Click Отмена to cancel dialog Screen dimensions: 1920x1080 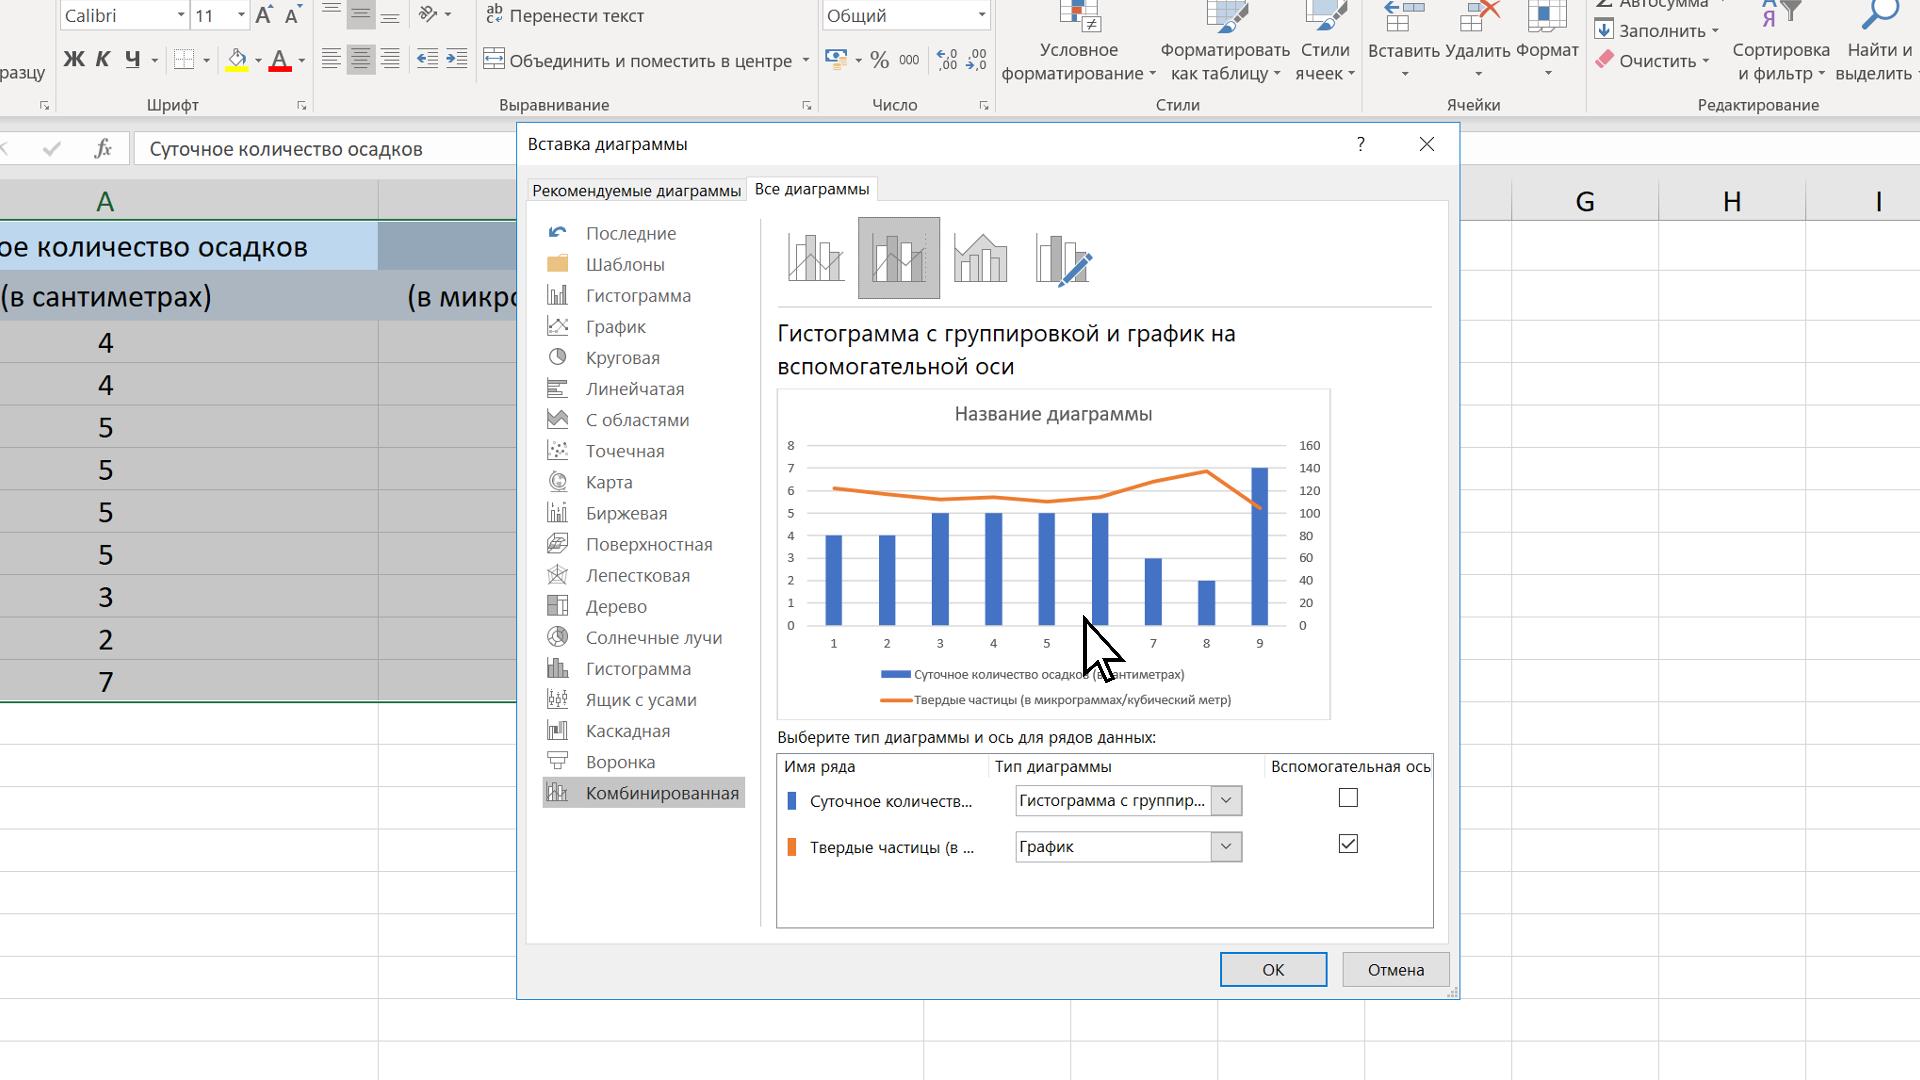tap(1396, 970)
